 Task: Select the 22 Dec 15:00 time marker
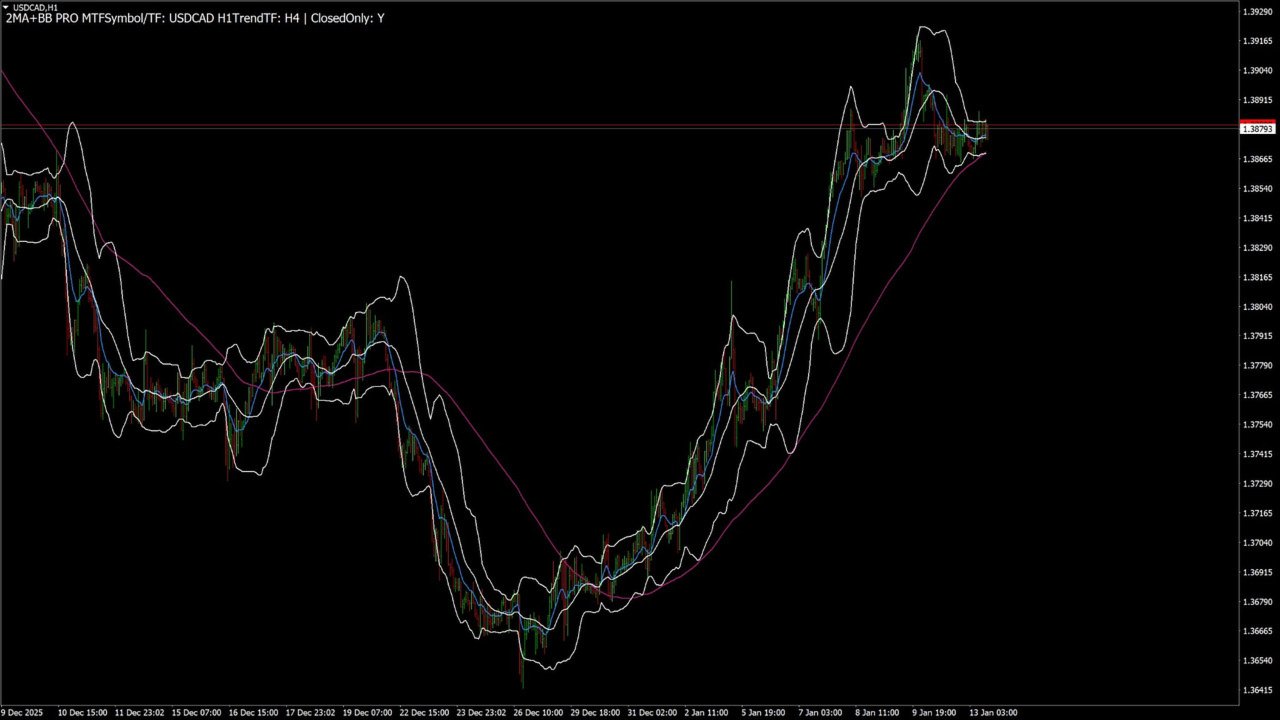click(x=424, y=713)
